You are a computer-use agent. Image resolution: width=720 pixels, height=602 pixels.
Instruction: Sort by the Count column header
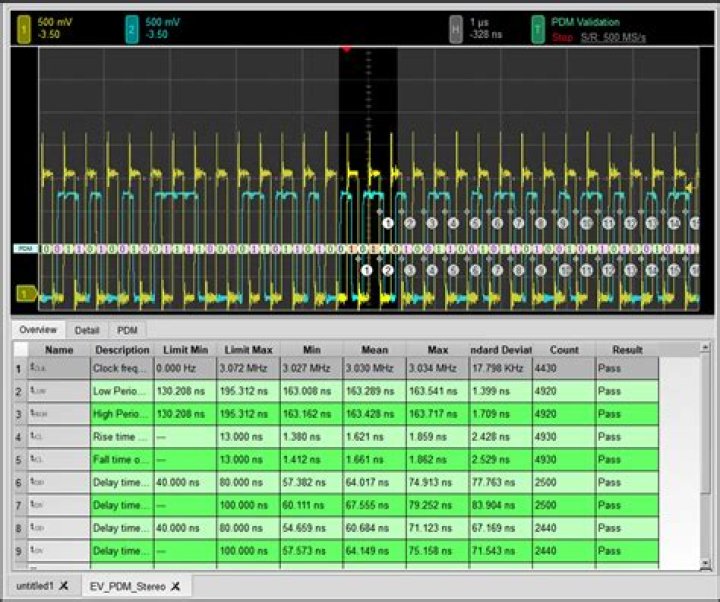564,350
